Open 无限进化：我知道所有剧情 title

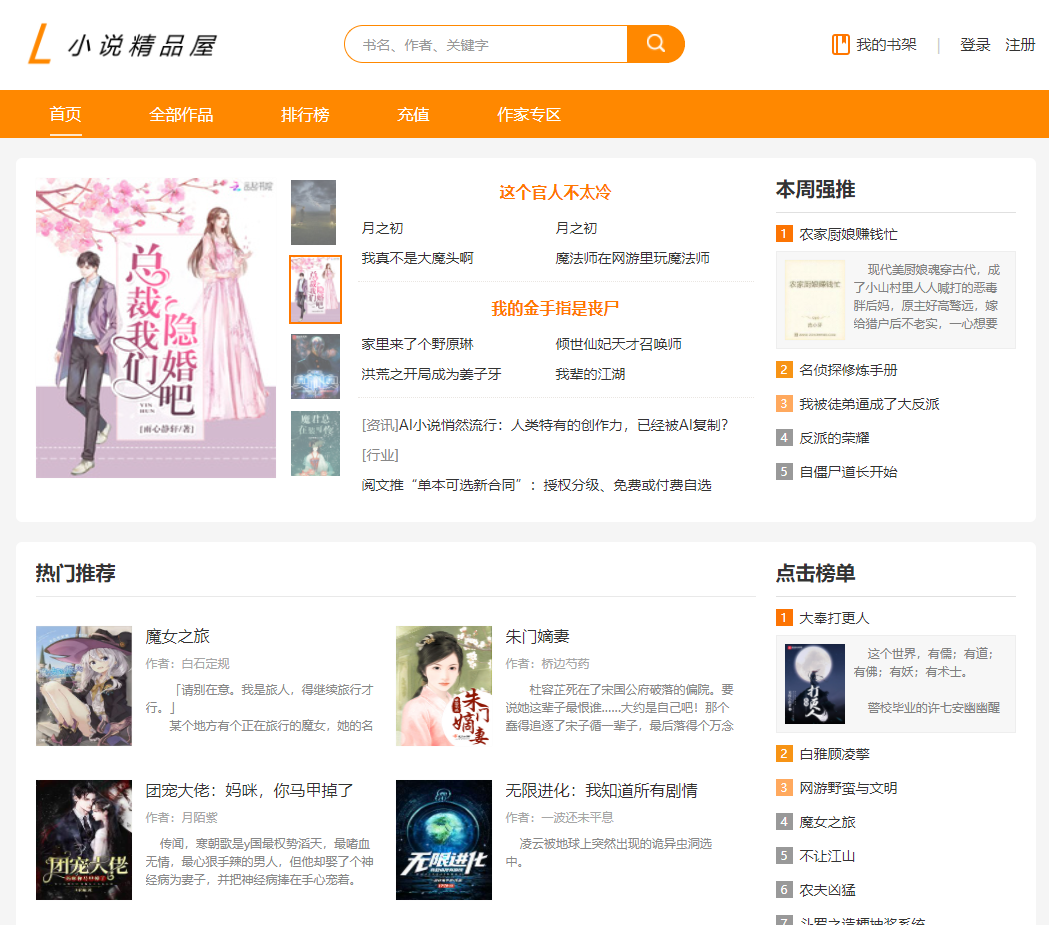tap(601, 791)
